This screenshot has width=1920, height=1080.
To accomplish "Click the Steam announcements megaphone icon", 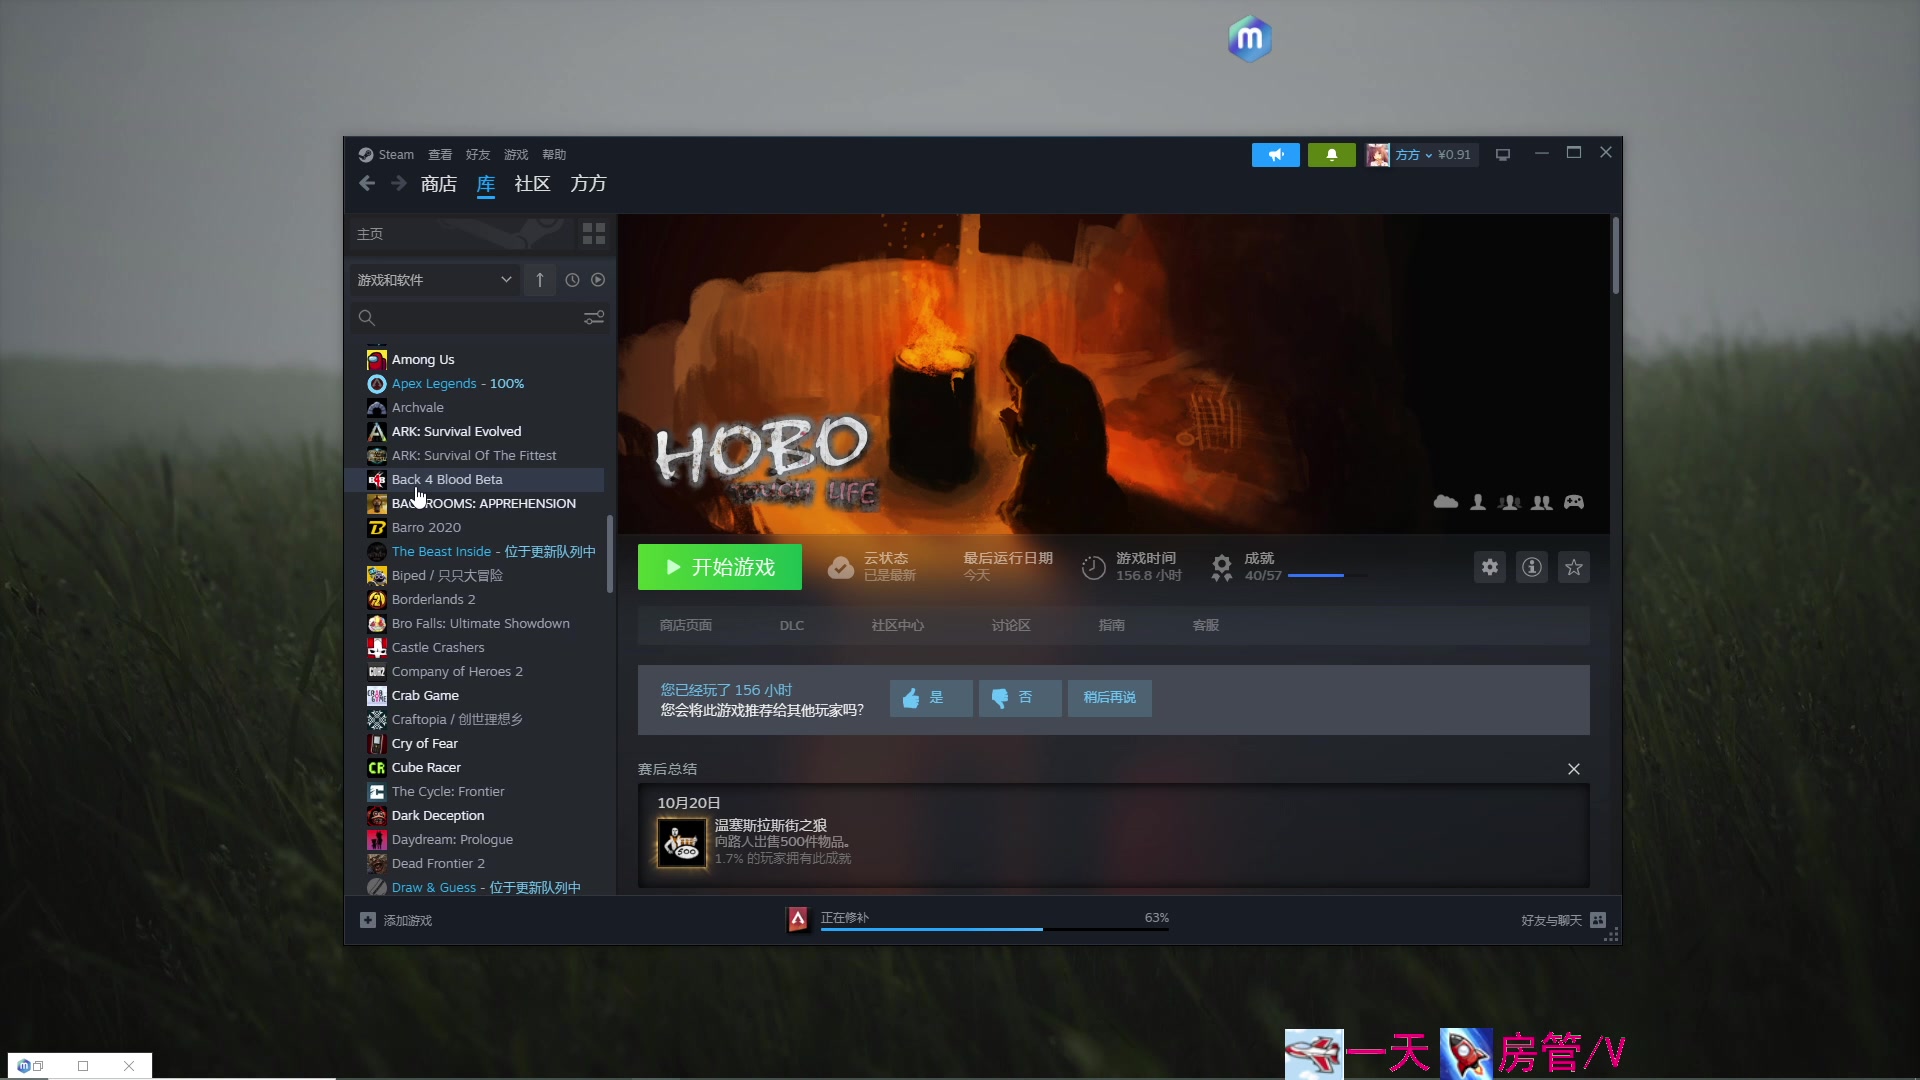I will coord(1275,155).
